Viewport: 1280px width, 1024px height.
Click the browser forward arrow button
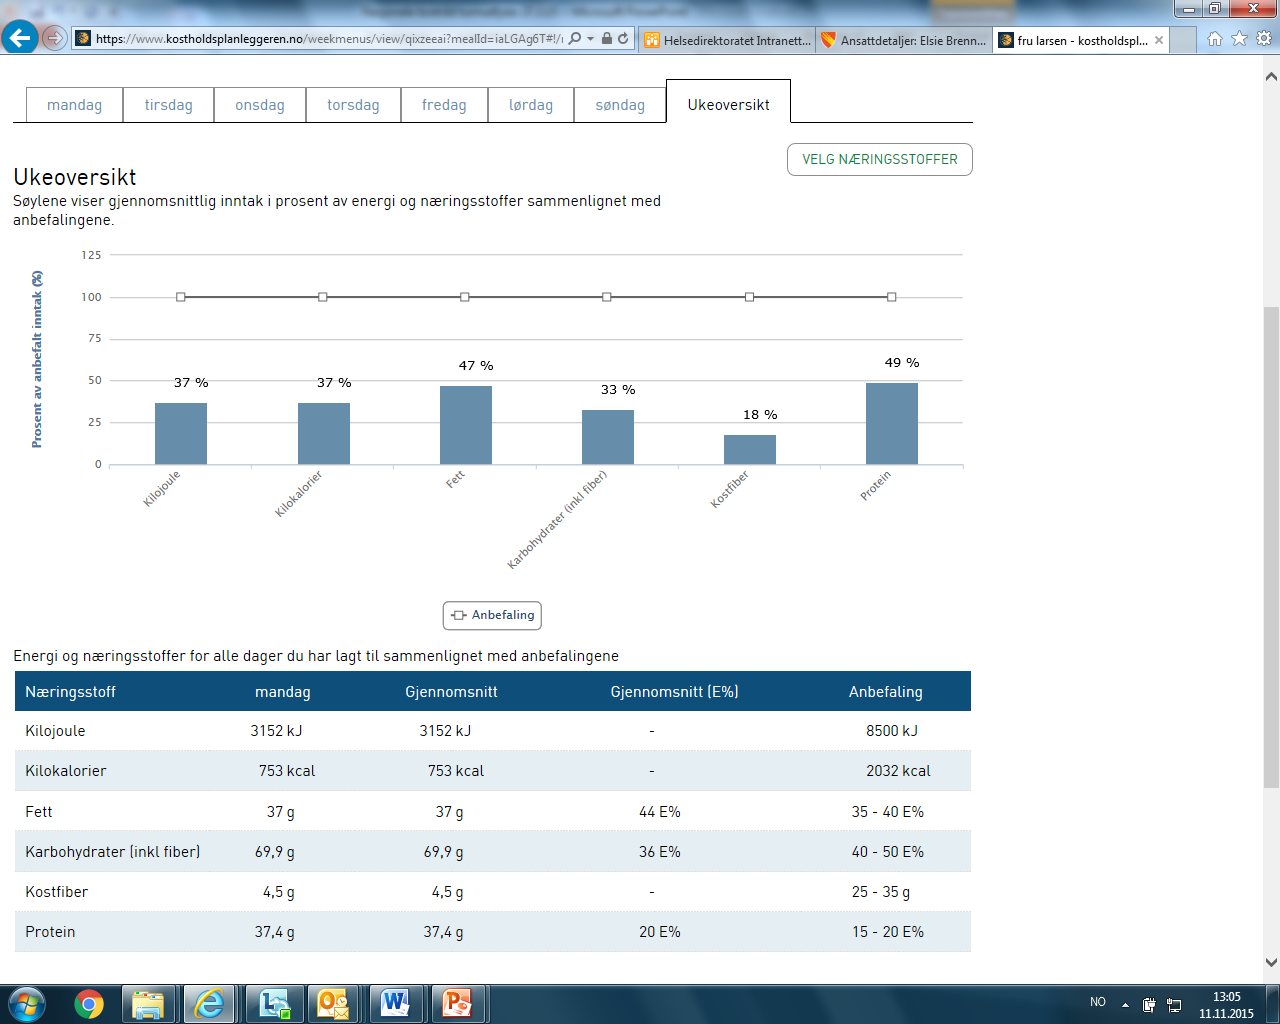[54, 39]
